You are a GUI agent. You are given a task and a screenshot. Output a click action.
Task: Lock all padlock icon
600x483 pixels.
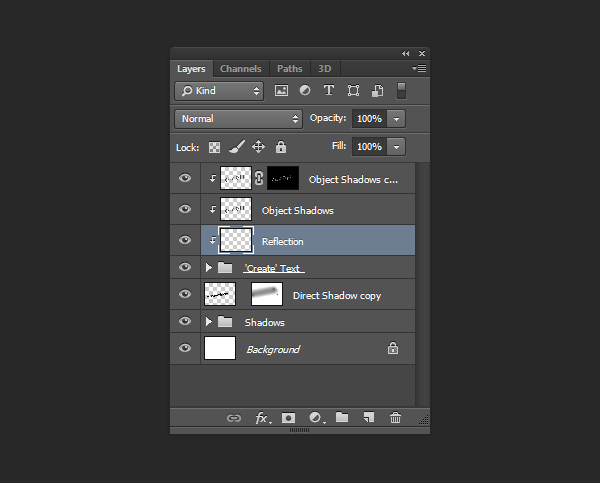(281, 147)
